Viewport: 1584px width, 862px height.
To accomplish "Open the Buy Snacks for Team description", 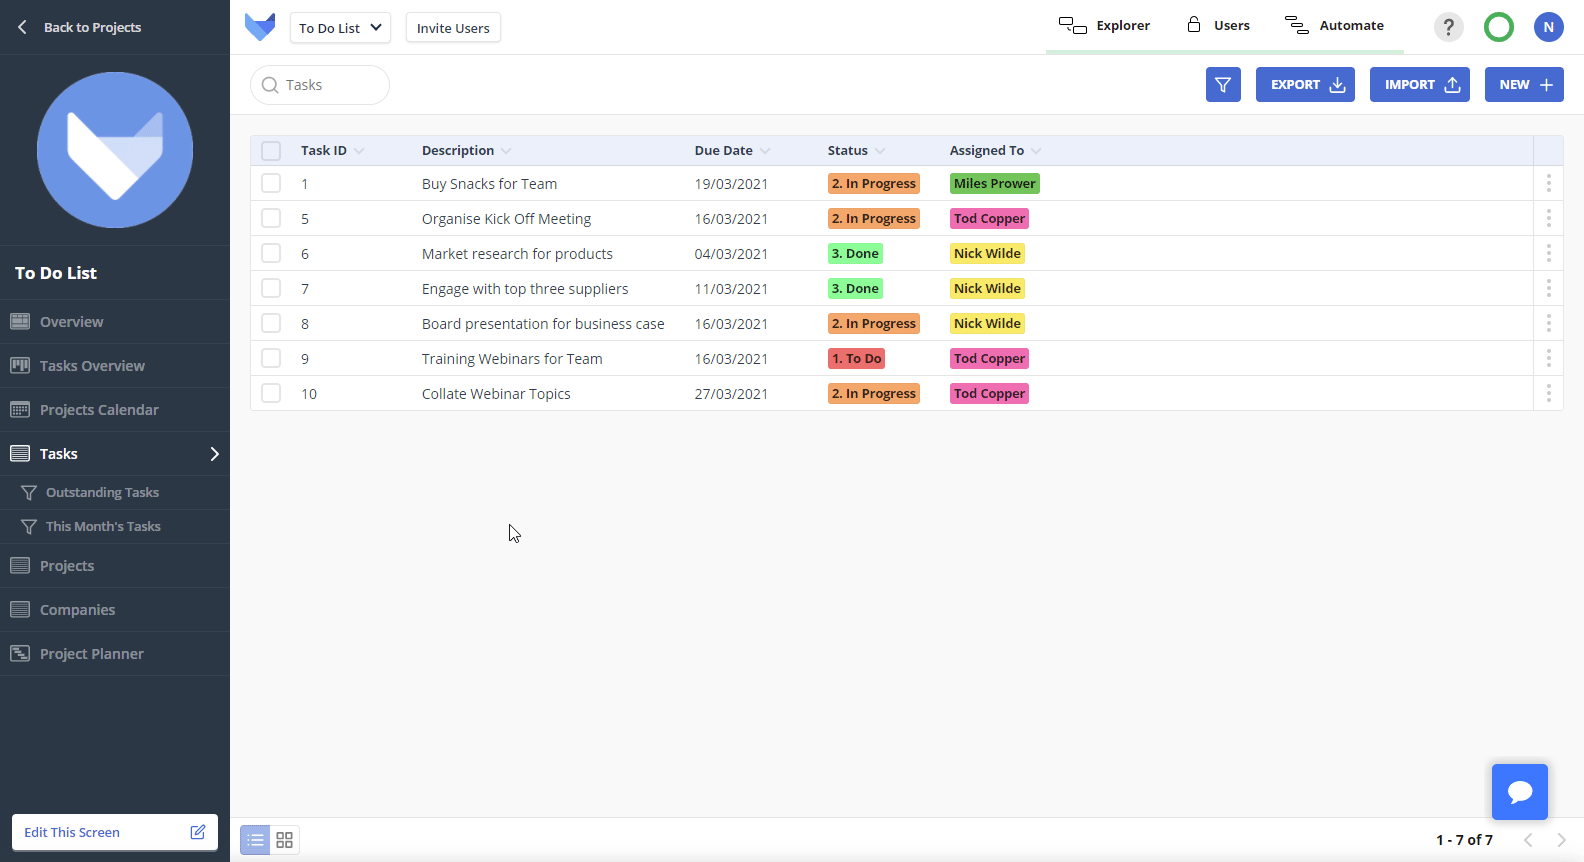I will [x=489, y=184].
